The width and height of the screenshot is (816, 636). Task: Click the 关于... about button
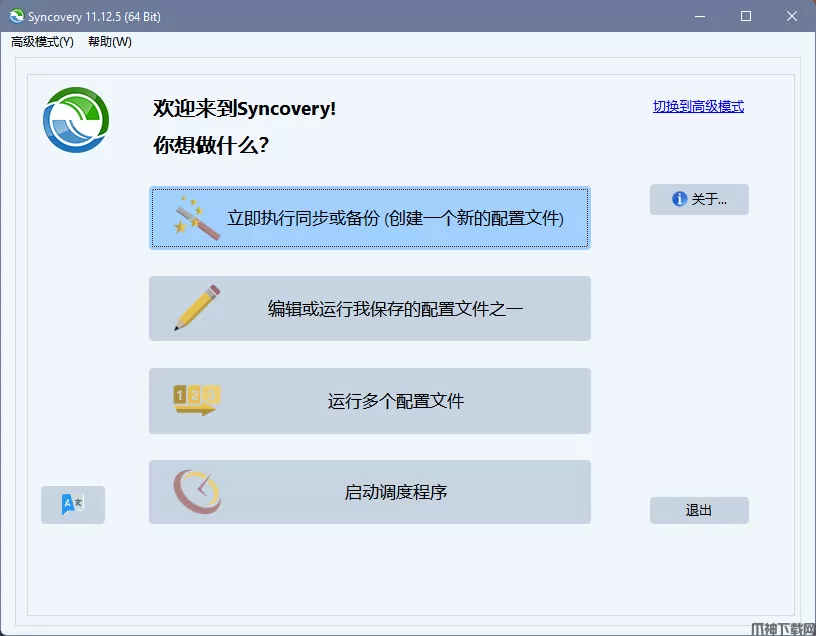699,199
